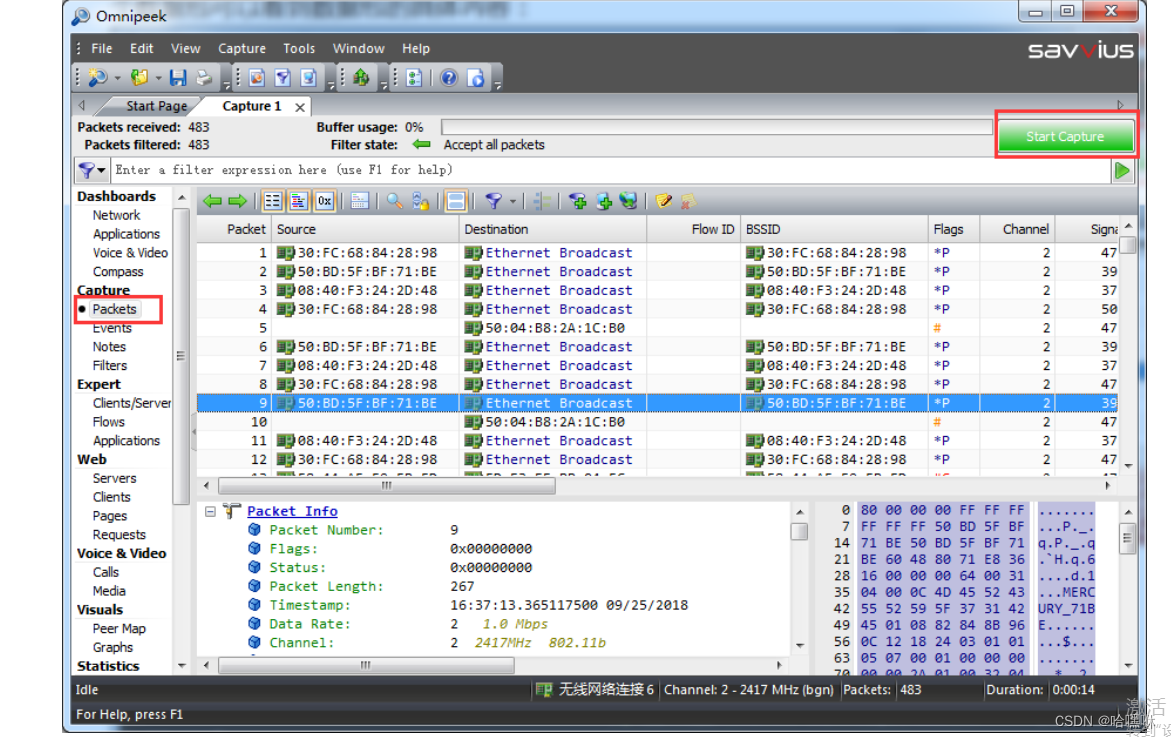Click the Start Capture button
This screenshot has width=1171, height=738.
(1065, 136)
